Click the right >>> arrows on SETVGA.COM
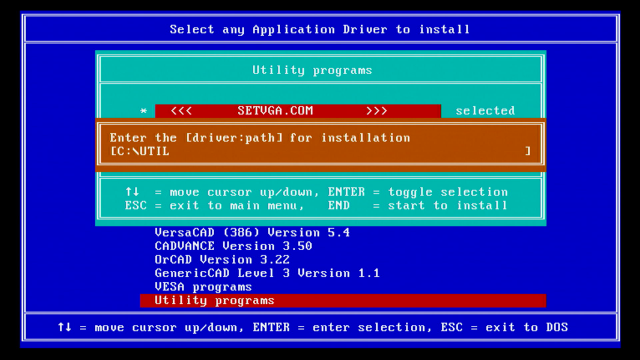The height and width of the screenshot is (360, 640). [x=376, y=111]
